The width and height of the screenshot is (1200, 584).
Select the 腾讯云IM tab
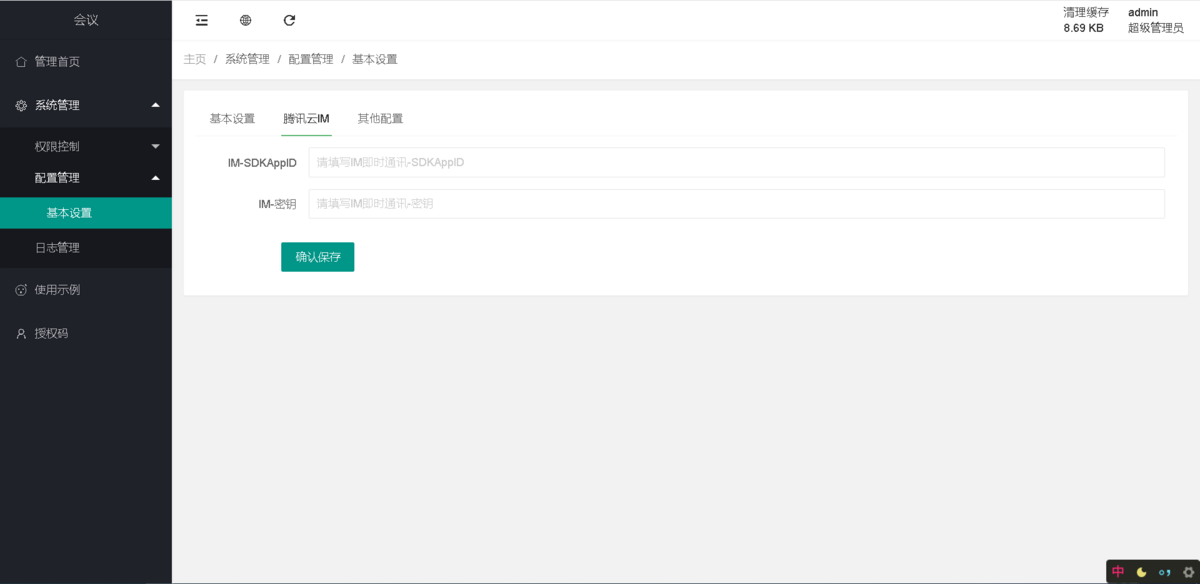[x=306, y=118]
